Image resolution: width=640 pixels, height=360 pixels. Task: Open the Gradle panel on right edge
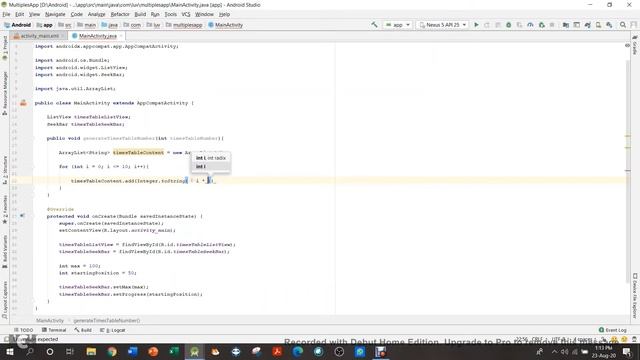(x=635, y=45)
